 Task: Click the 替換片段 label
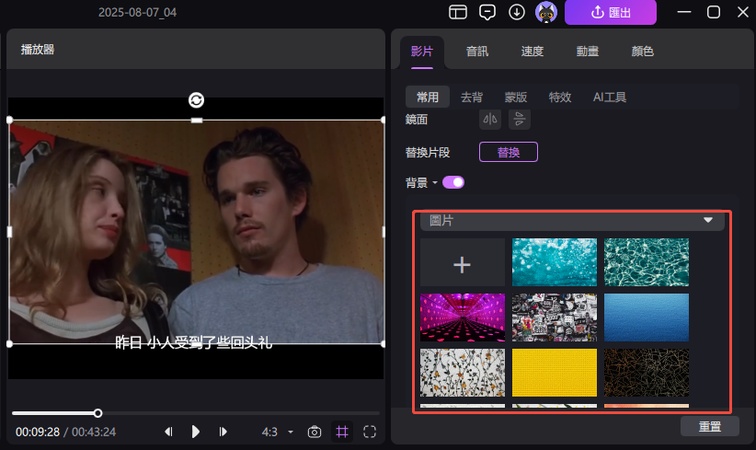click(428, 152)
